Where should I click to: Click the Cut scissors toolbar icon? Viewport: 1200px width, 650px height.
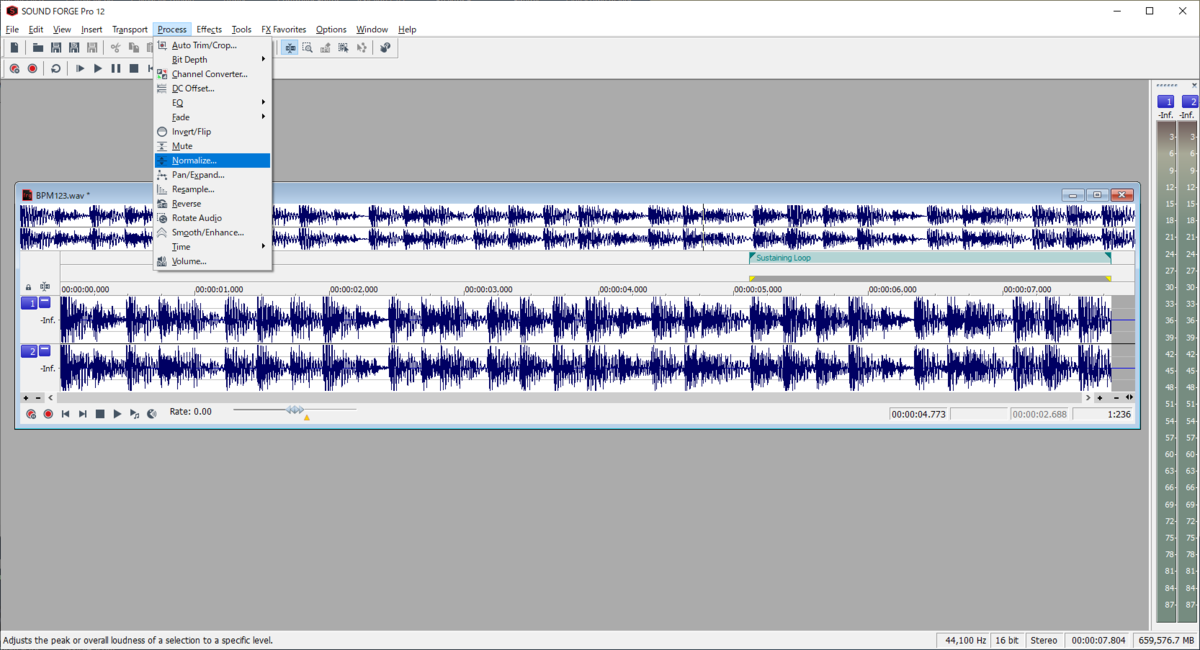(115, 47)
